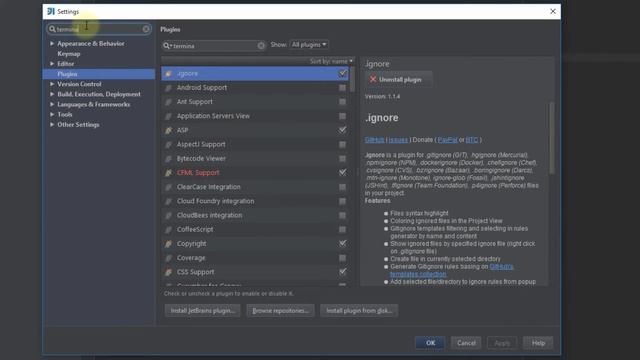The image size is (640, 360).
Task: Open the Show All plugins dropdown
Action: (309, 44)
